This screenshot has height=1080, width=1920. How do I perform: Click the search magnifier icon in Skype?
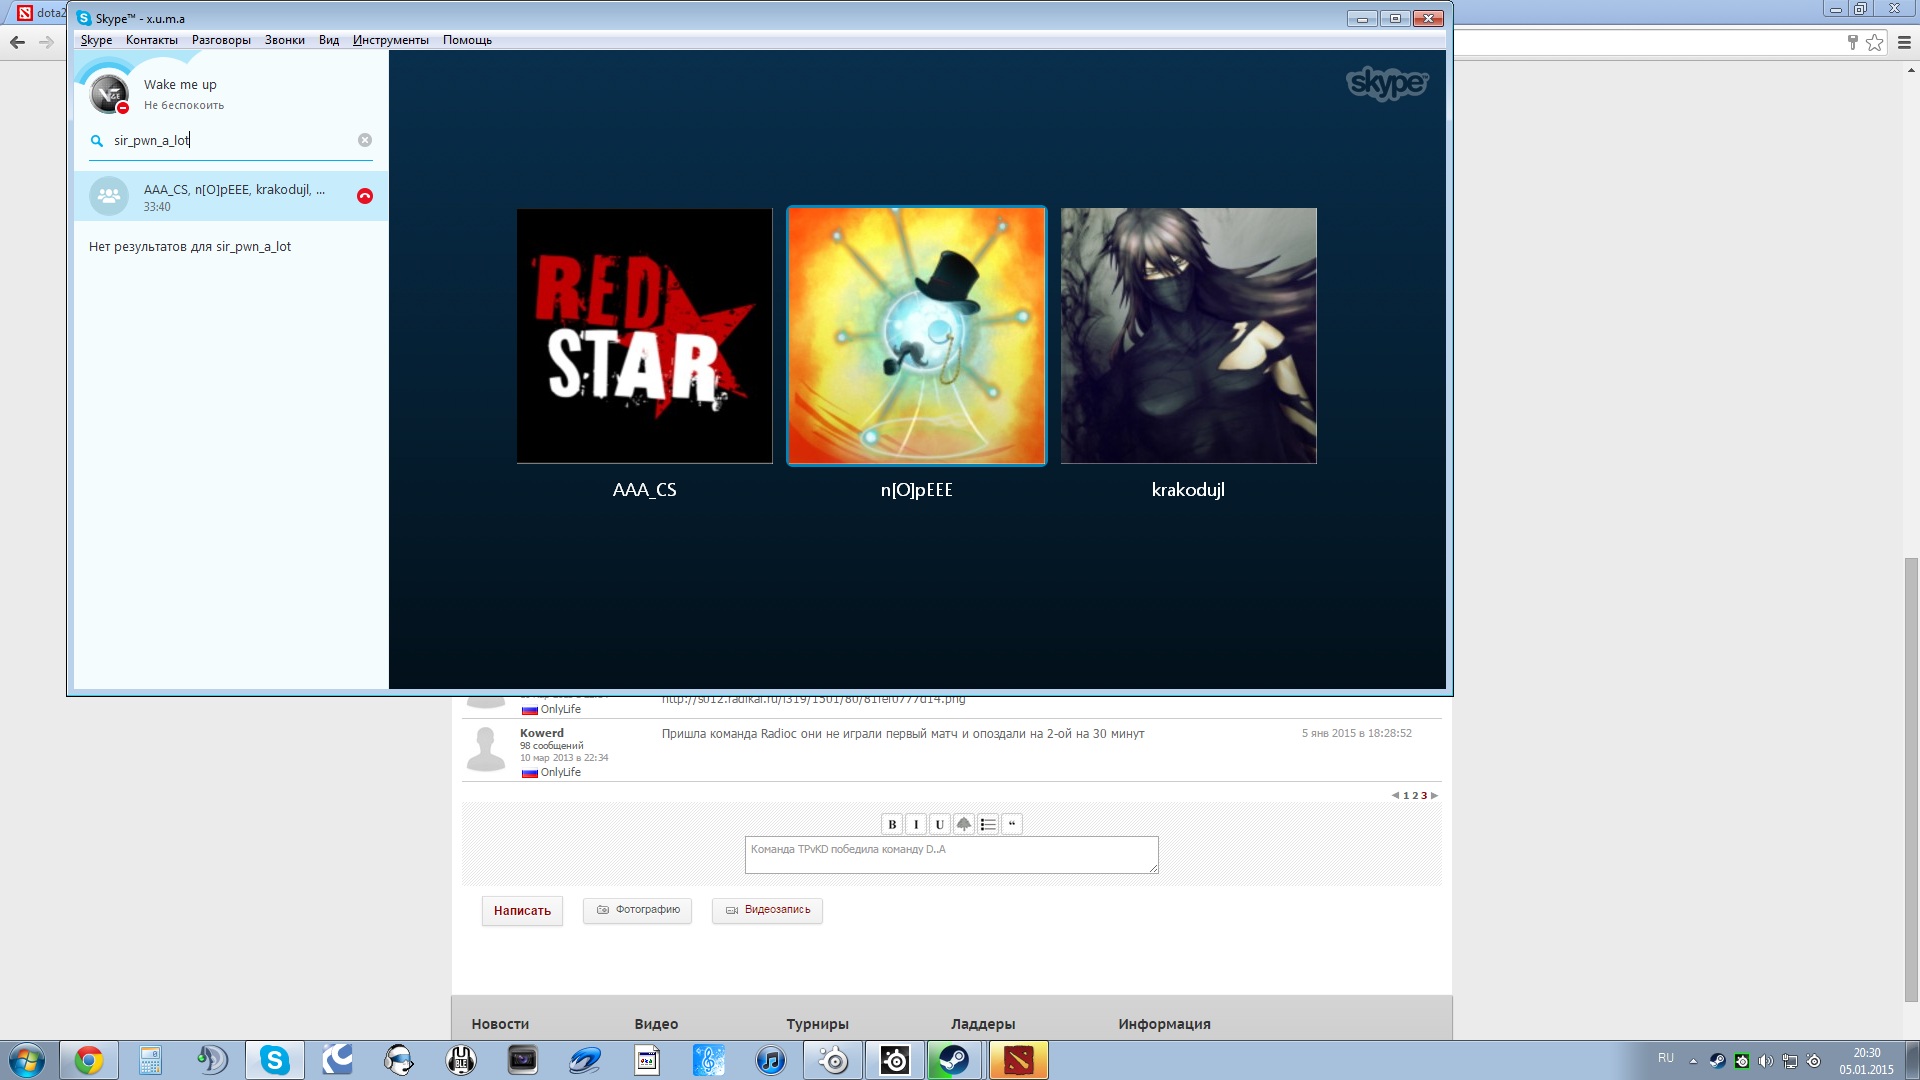pyautogui.click(x=97, y=141)
